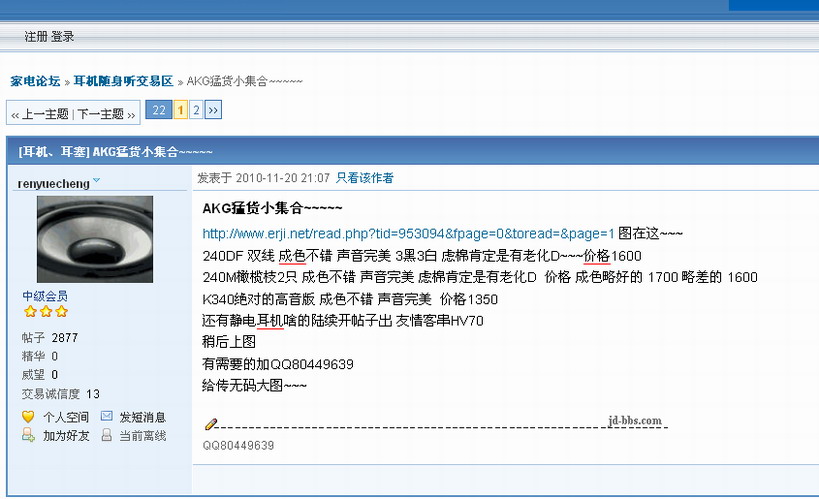Click the 登录 login link
Image resolution: width=819 pixels, height=499 pixels.
coord(62,37)
